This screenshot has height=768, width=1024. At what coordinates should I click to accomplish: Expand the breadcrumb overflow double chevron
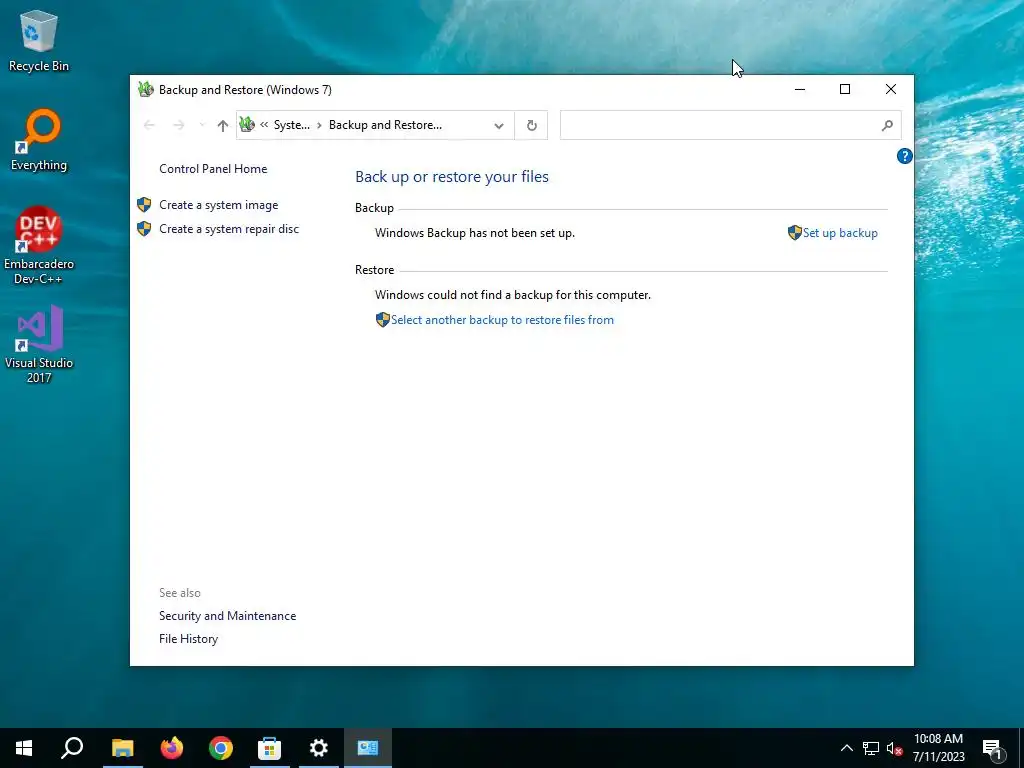264,125
